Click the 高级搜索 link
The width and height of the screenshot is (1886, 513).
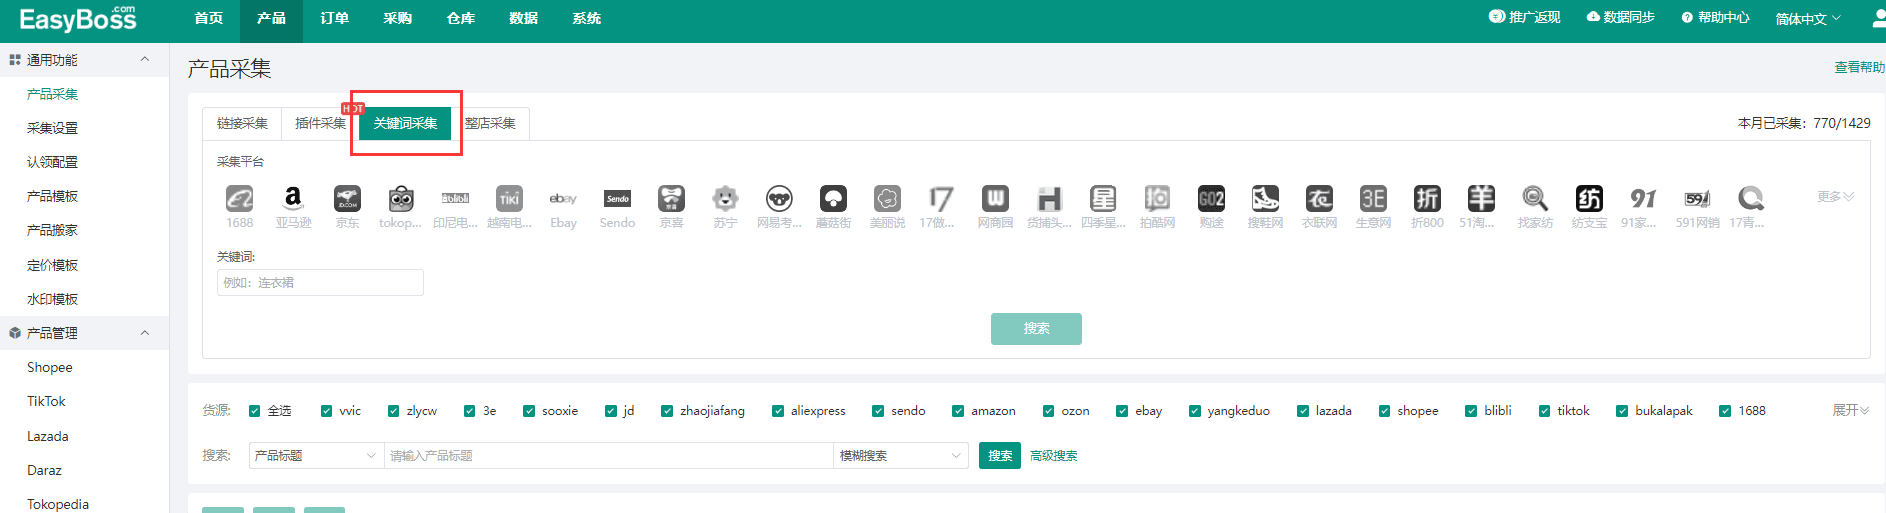pyautogui.click(x=1054, y=456)
